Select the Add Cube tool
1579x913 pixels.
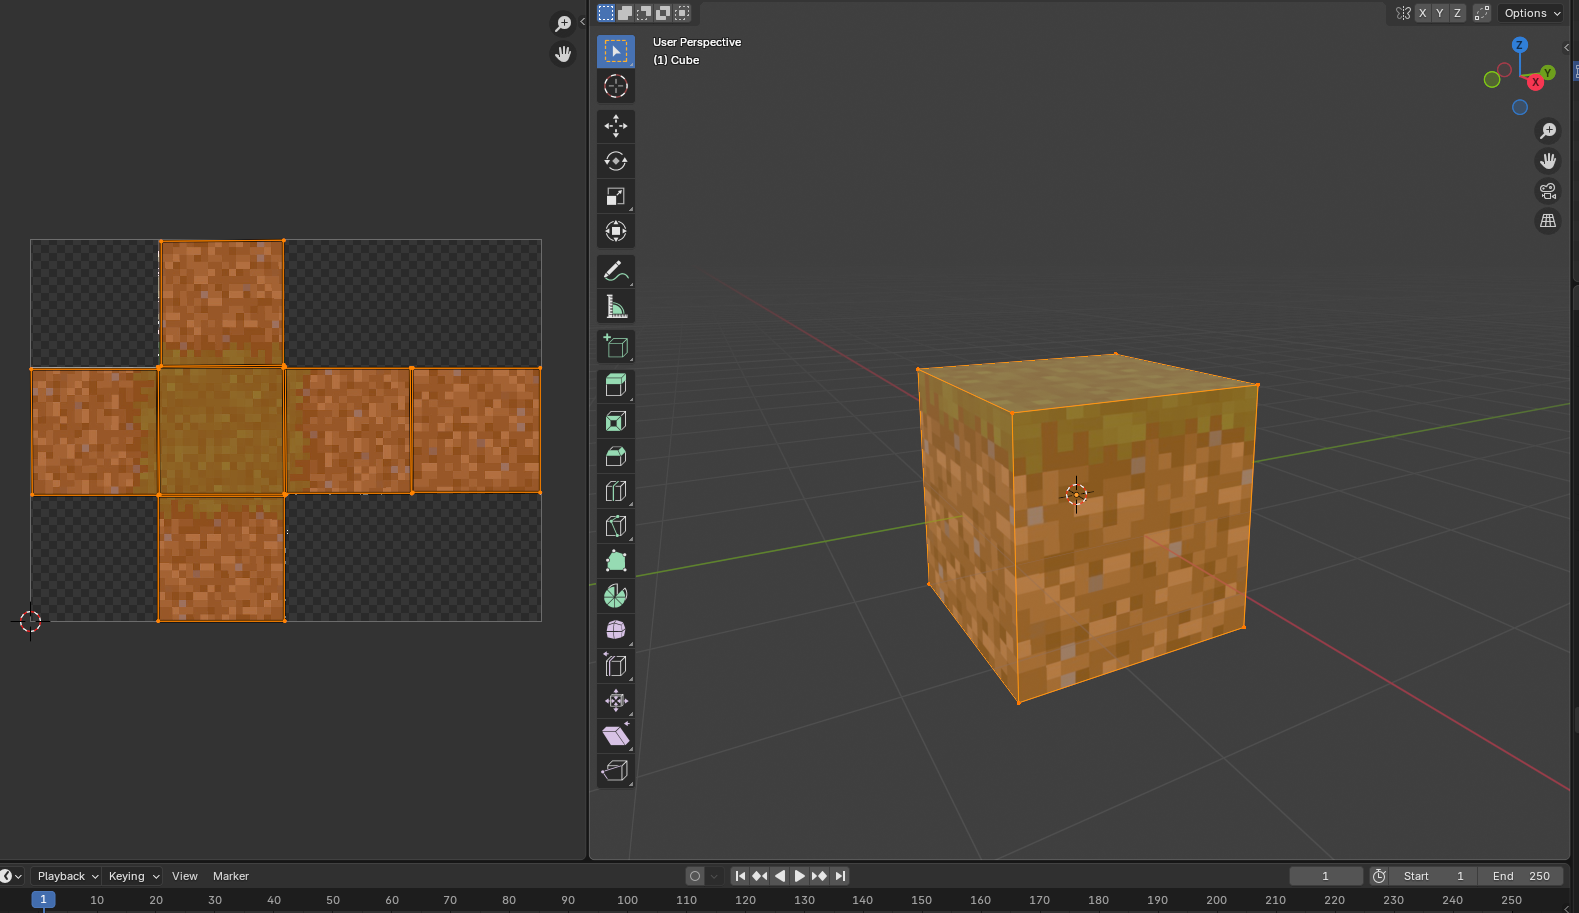(616, 346)
